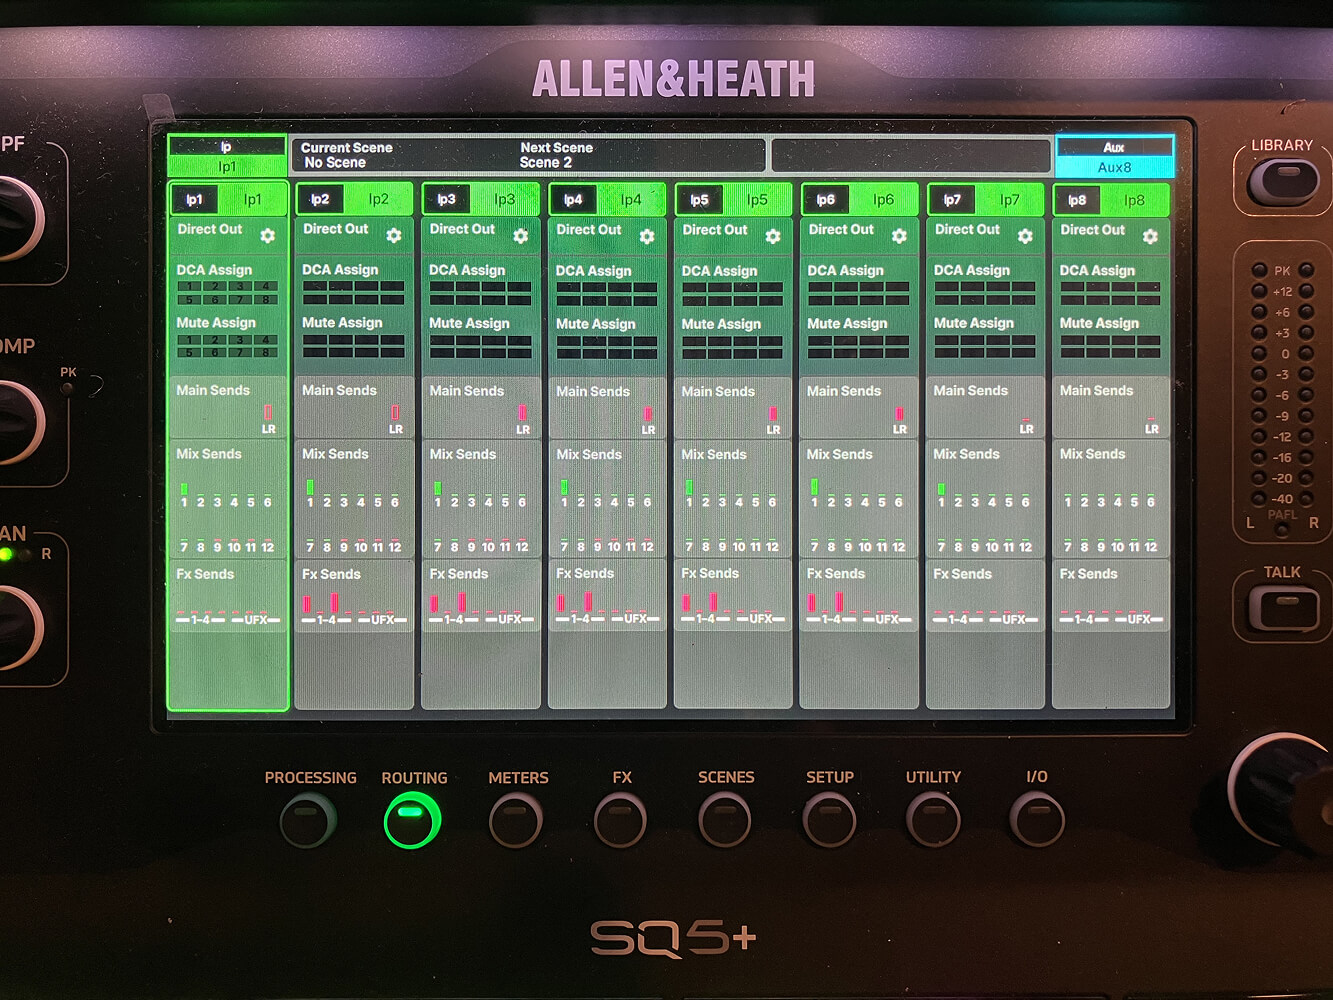This screenshot has height=1000, width=1333.
Task: Open Direct Out settings gear for Ip4
Action: pos(647,236)
